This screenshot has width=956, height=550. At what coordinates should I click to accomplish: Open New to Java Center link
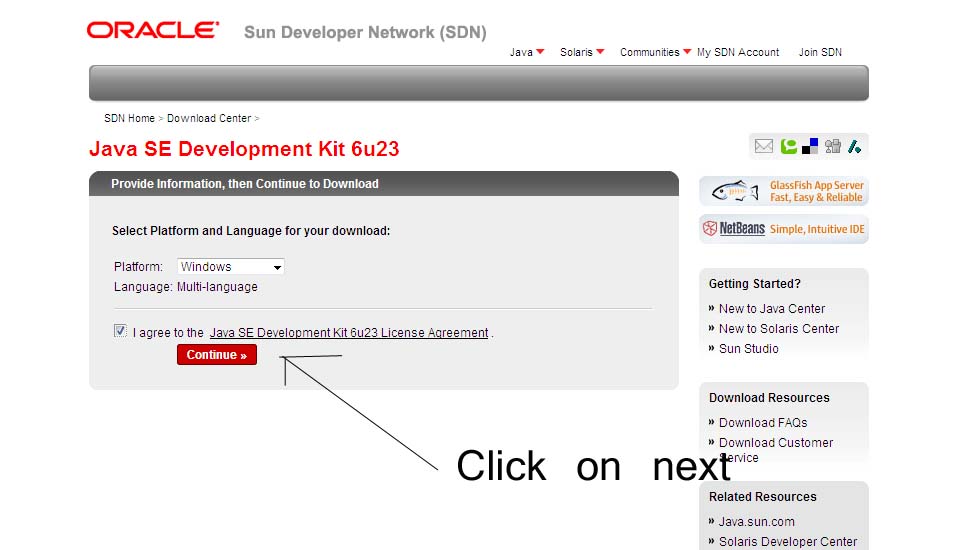pyautogui.click(x=772, y=309)
